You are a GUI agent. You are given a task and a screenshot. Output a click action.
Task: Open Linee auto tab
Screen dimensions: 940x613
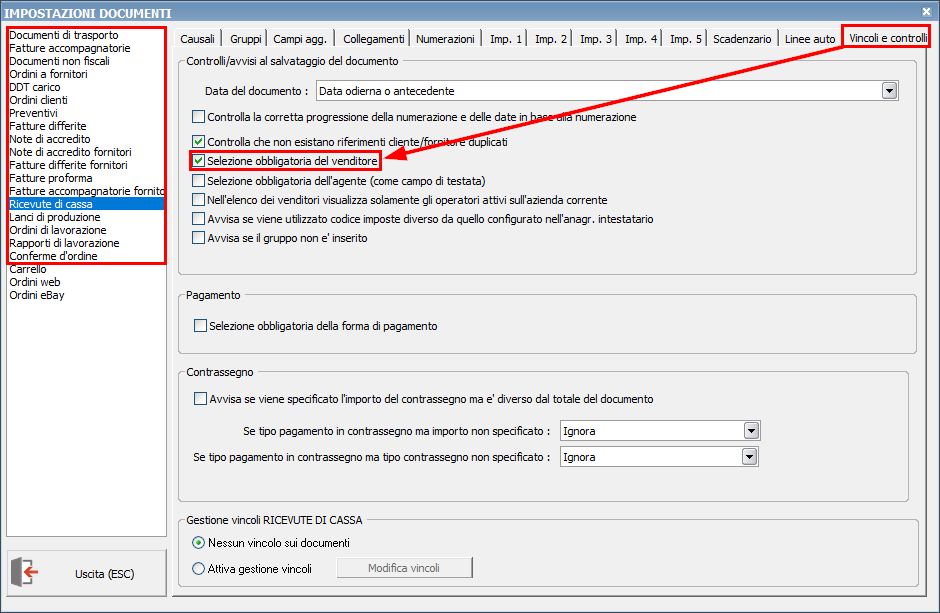(x=810, y=38)
